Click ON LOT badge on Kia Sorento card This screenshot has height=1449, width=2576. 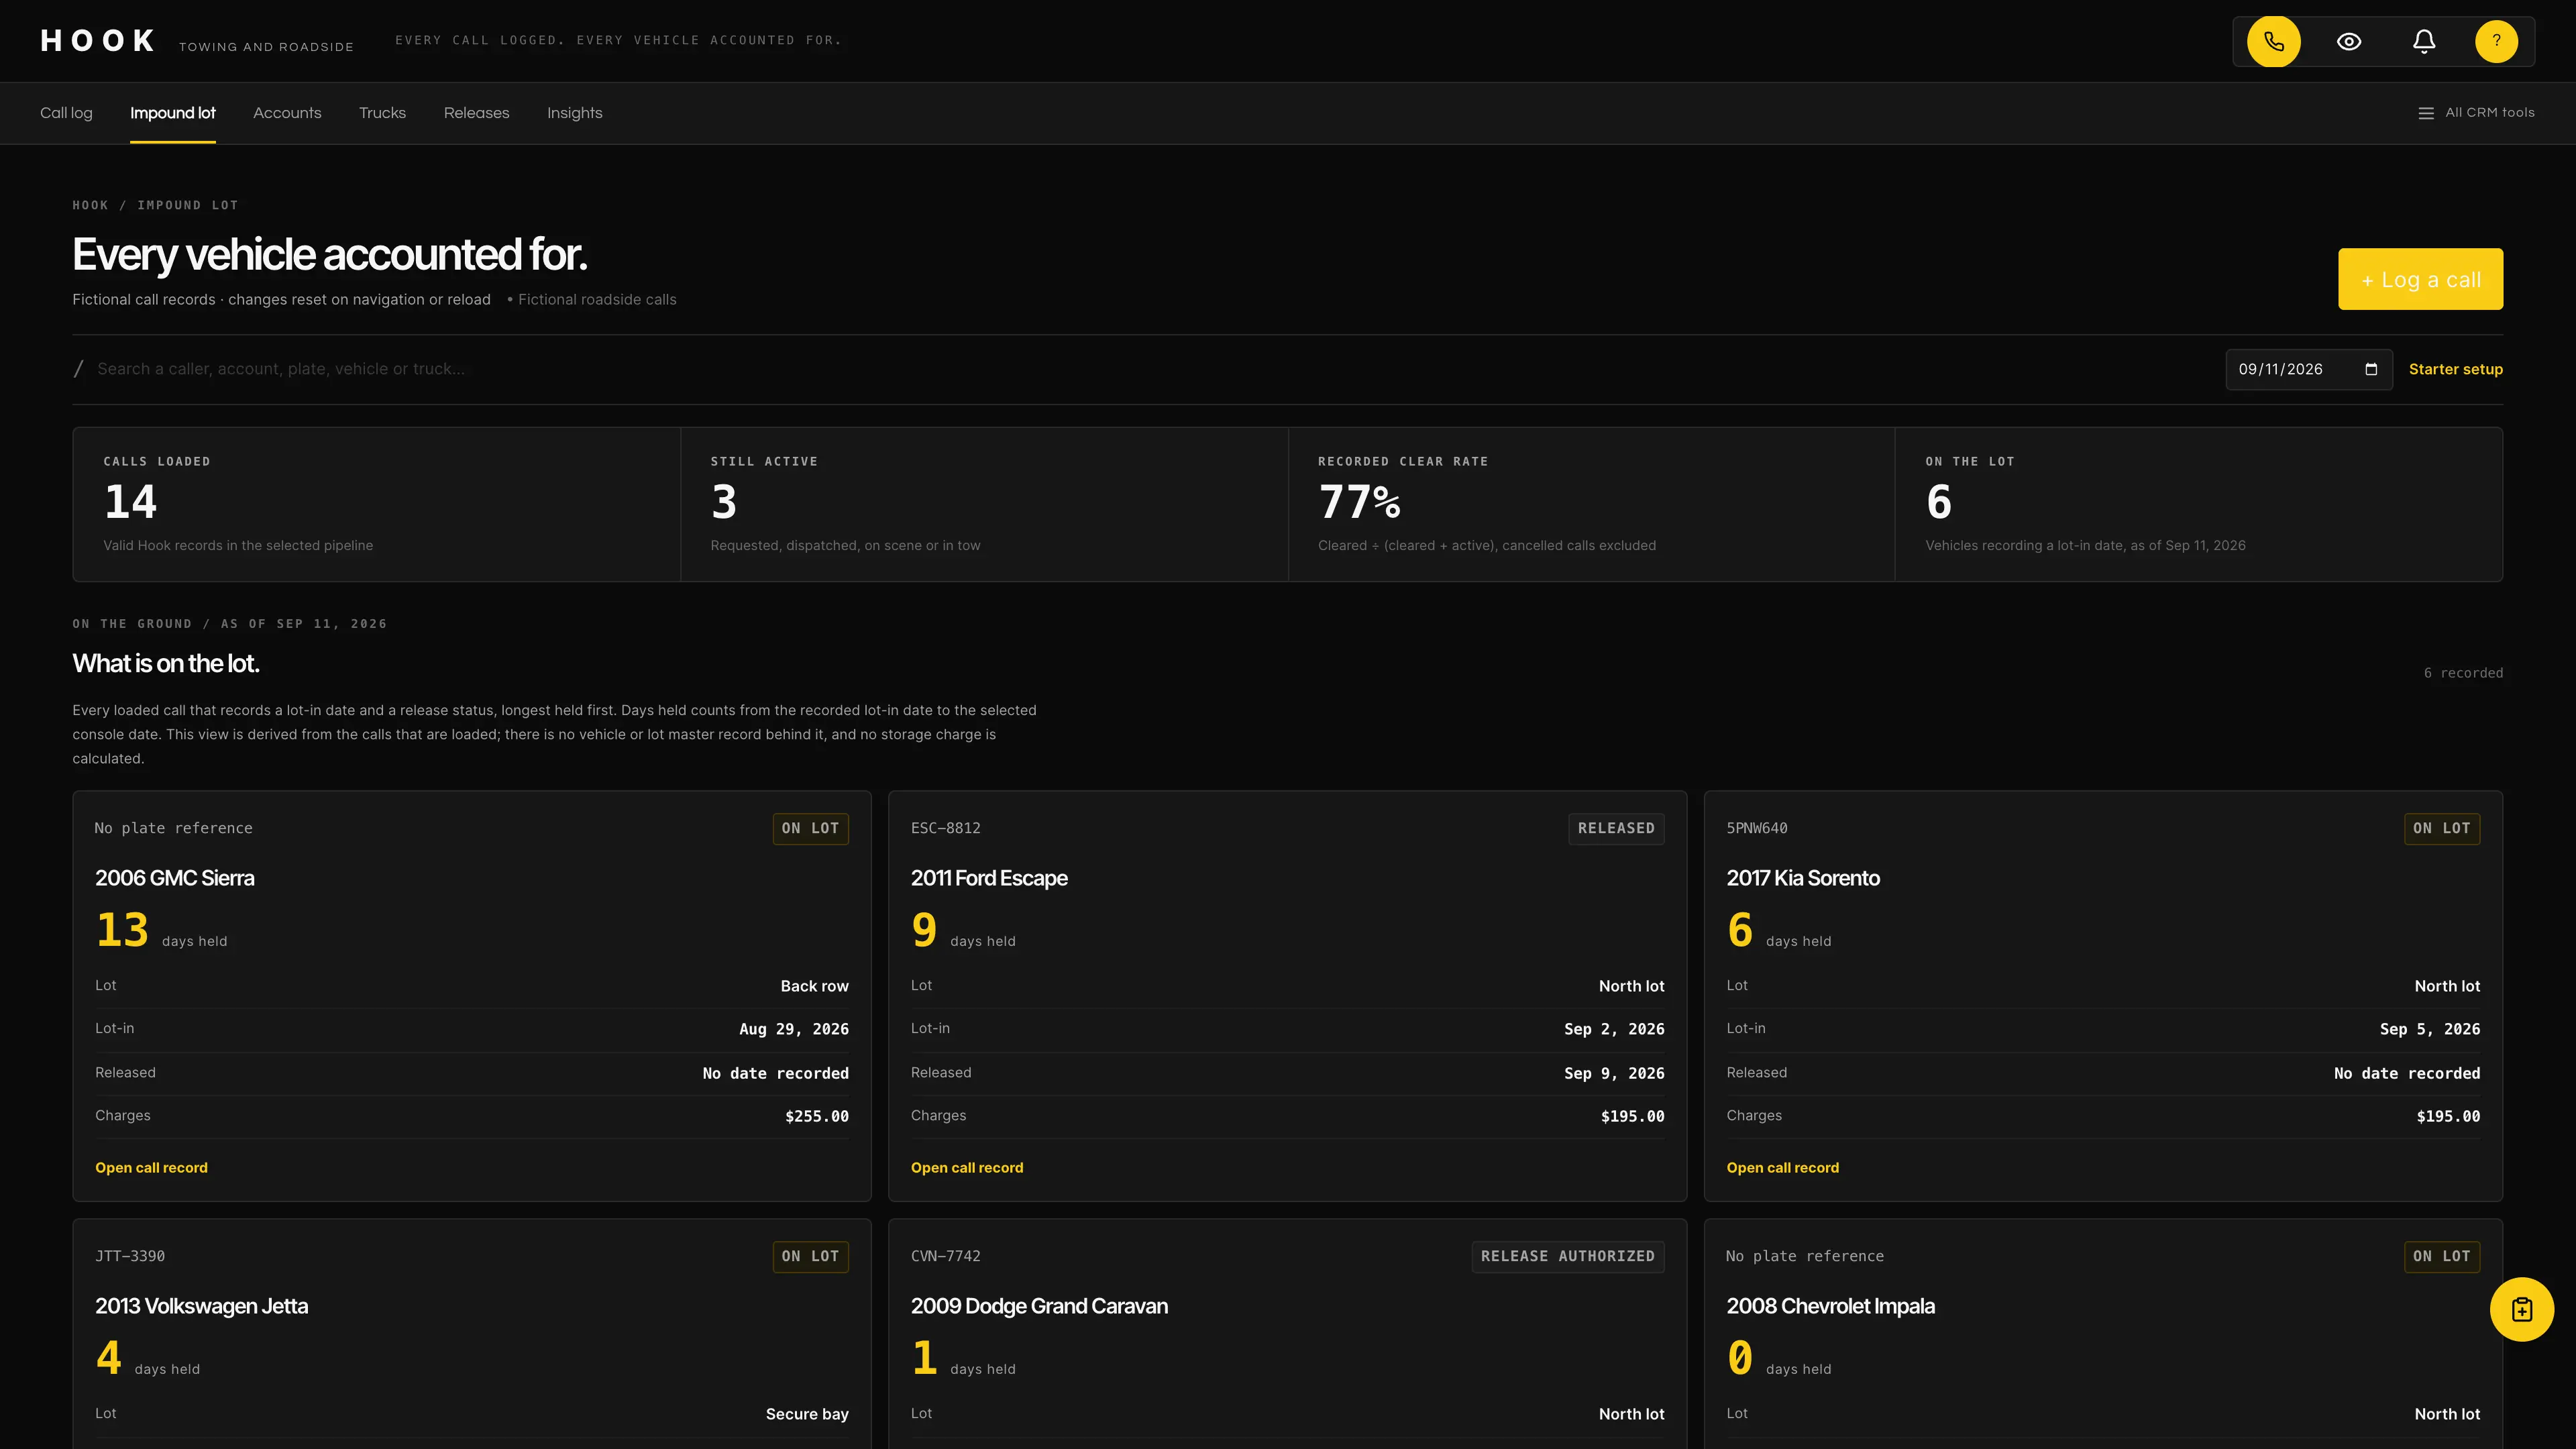[2441, 828]
